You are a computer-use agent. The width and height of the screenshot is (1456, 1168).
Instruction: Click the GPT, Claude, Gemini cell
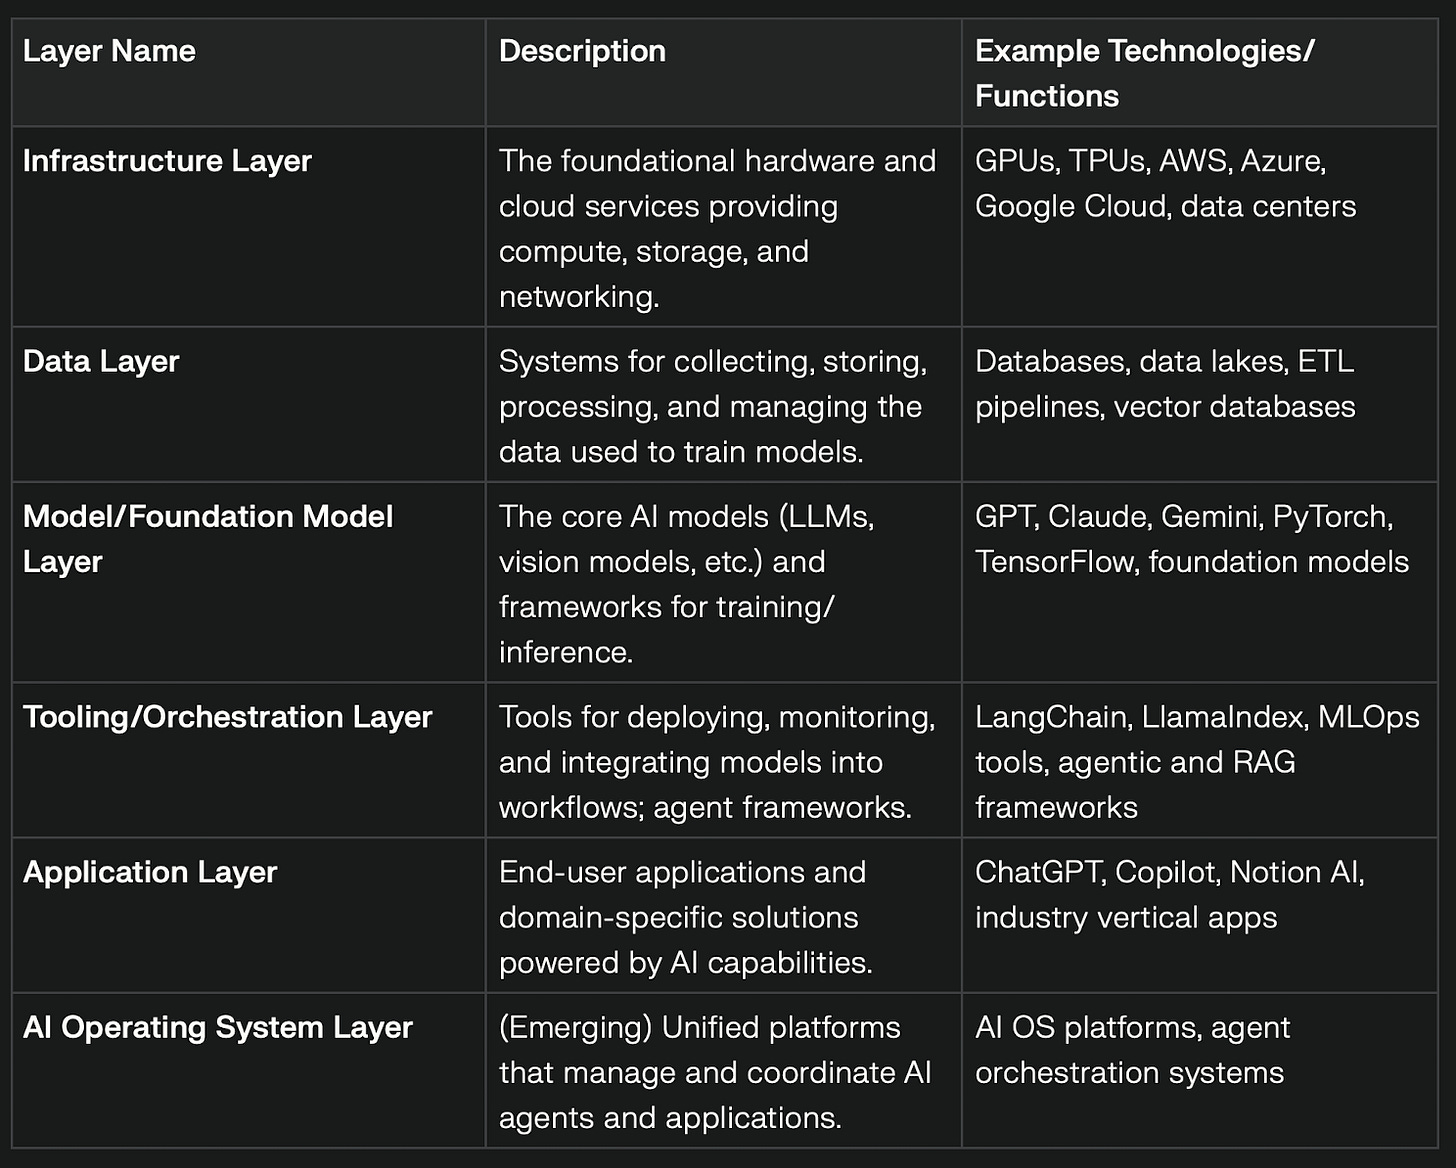pyautogui.click(x=1199, y=582)
